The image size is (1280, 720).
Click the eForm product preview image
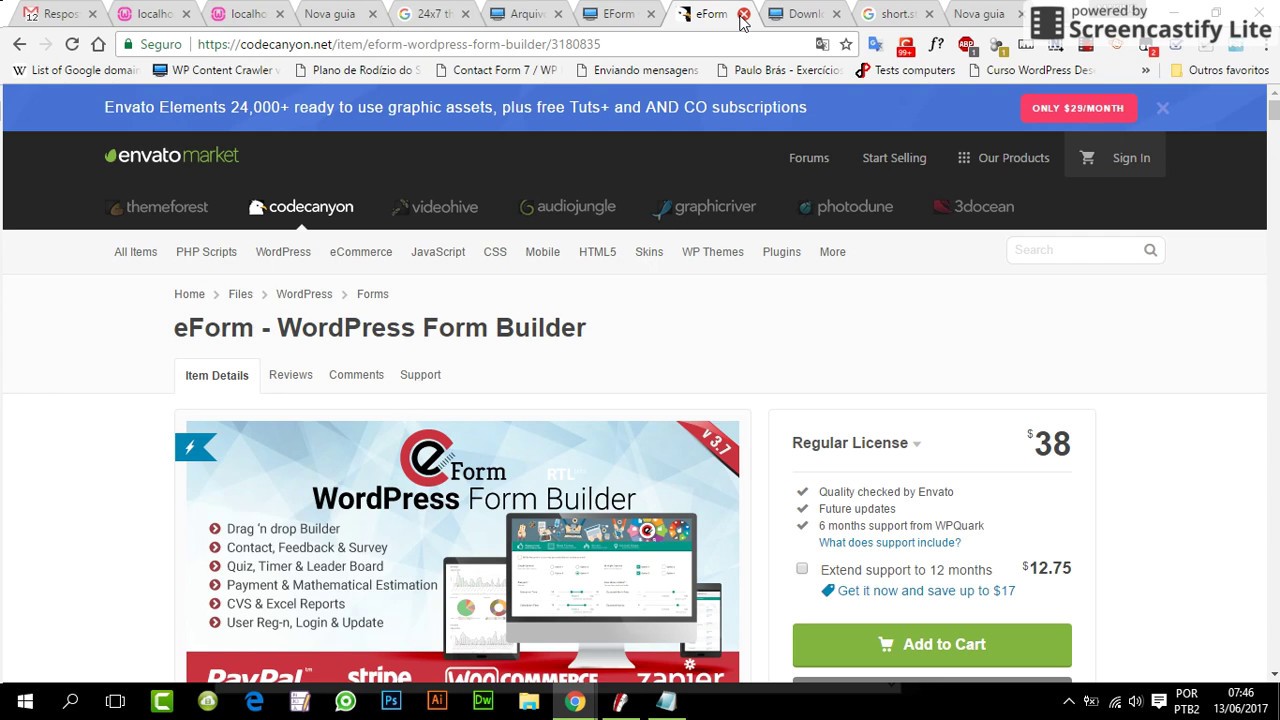pyautogui.click(x=462, y=551)
